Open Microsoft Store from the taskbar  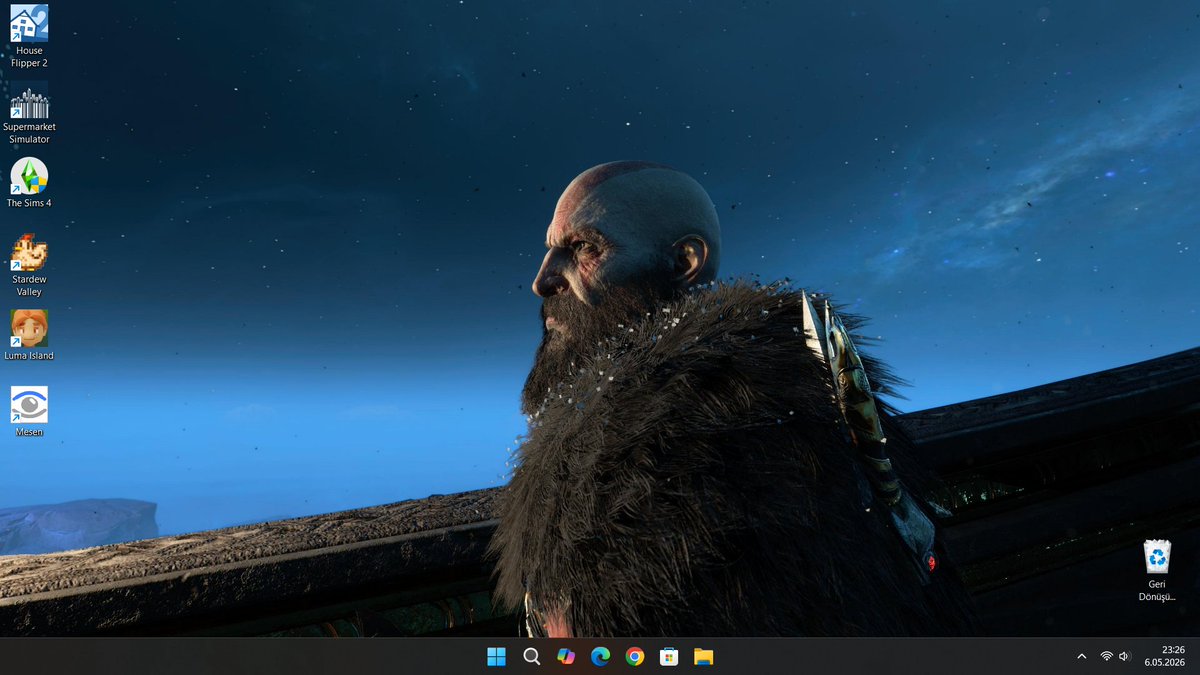tap(669, 656)
